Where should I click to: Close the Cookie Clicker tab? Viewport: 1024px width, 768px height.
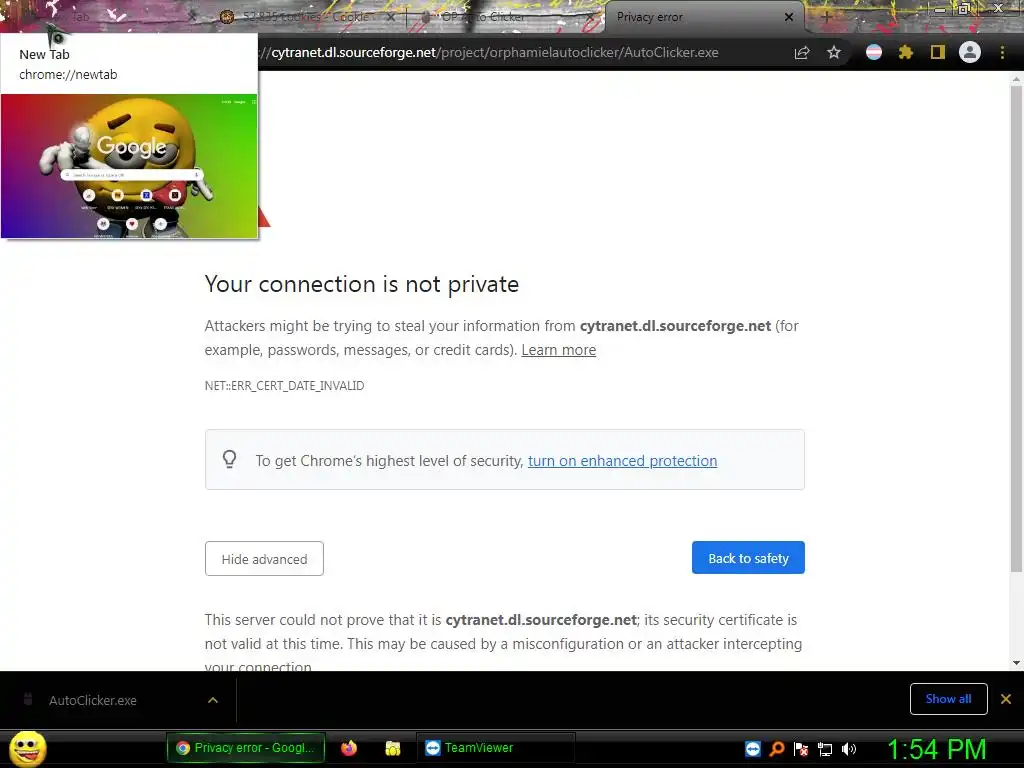pyautogui.click(x=391, y=17)
